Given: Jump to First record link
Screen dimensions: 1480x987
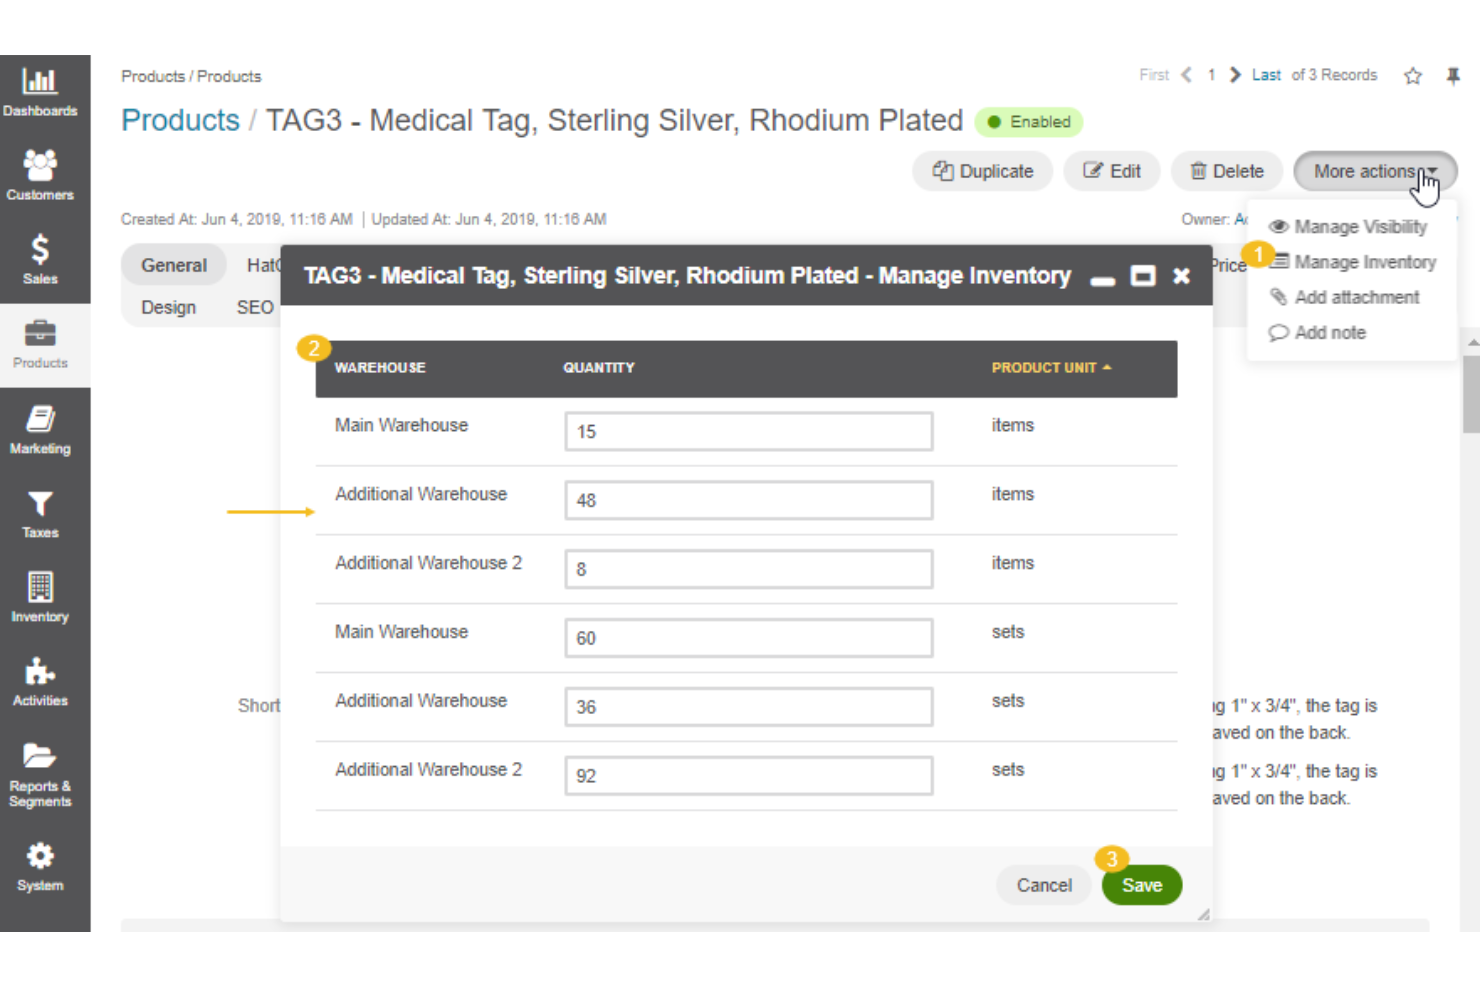Looking at the screenshot, I should pyautogui.click(x=1154, y=75).
